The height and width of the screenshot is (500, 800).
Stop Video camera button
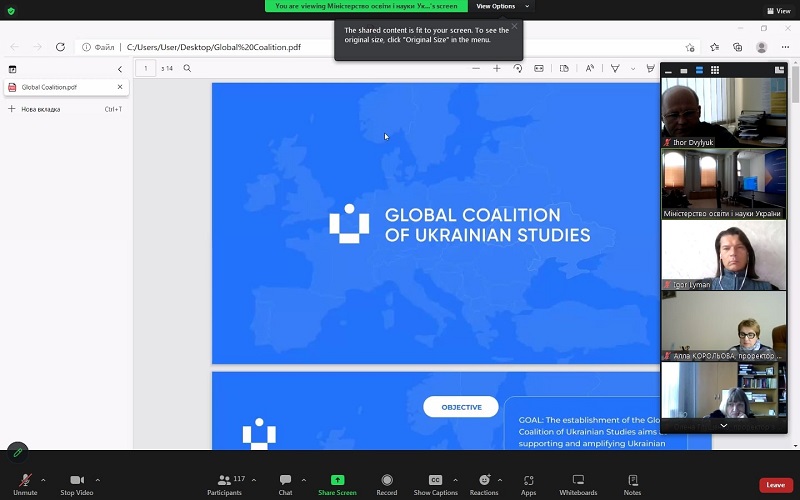[77, 485]
